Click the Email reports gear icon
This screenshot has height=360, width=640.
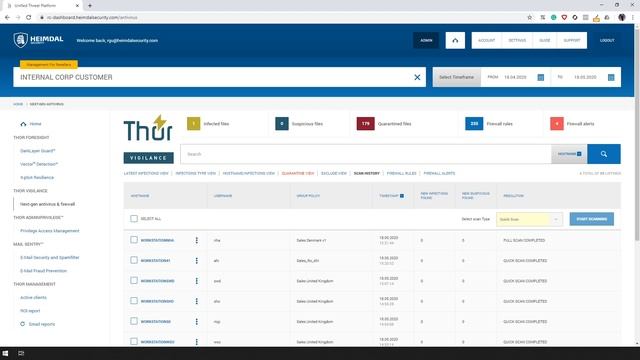pos(22,324)
